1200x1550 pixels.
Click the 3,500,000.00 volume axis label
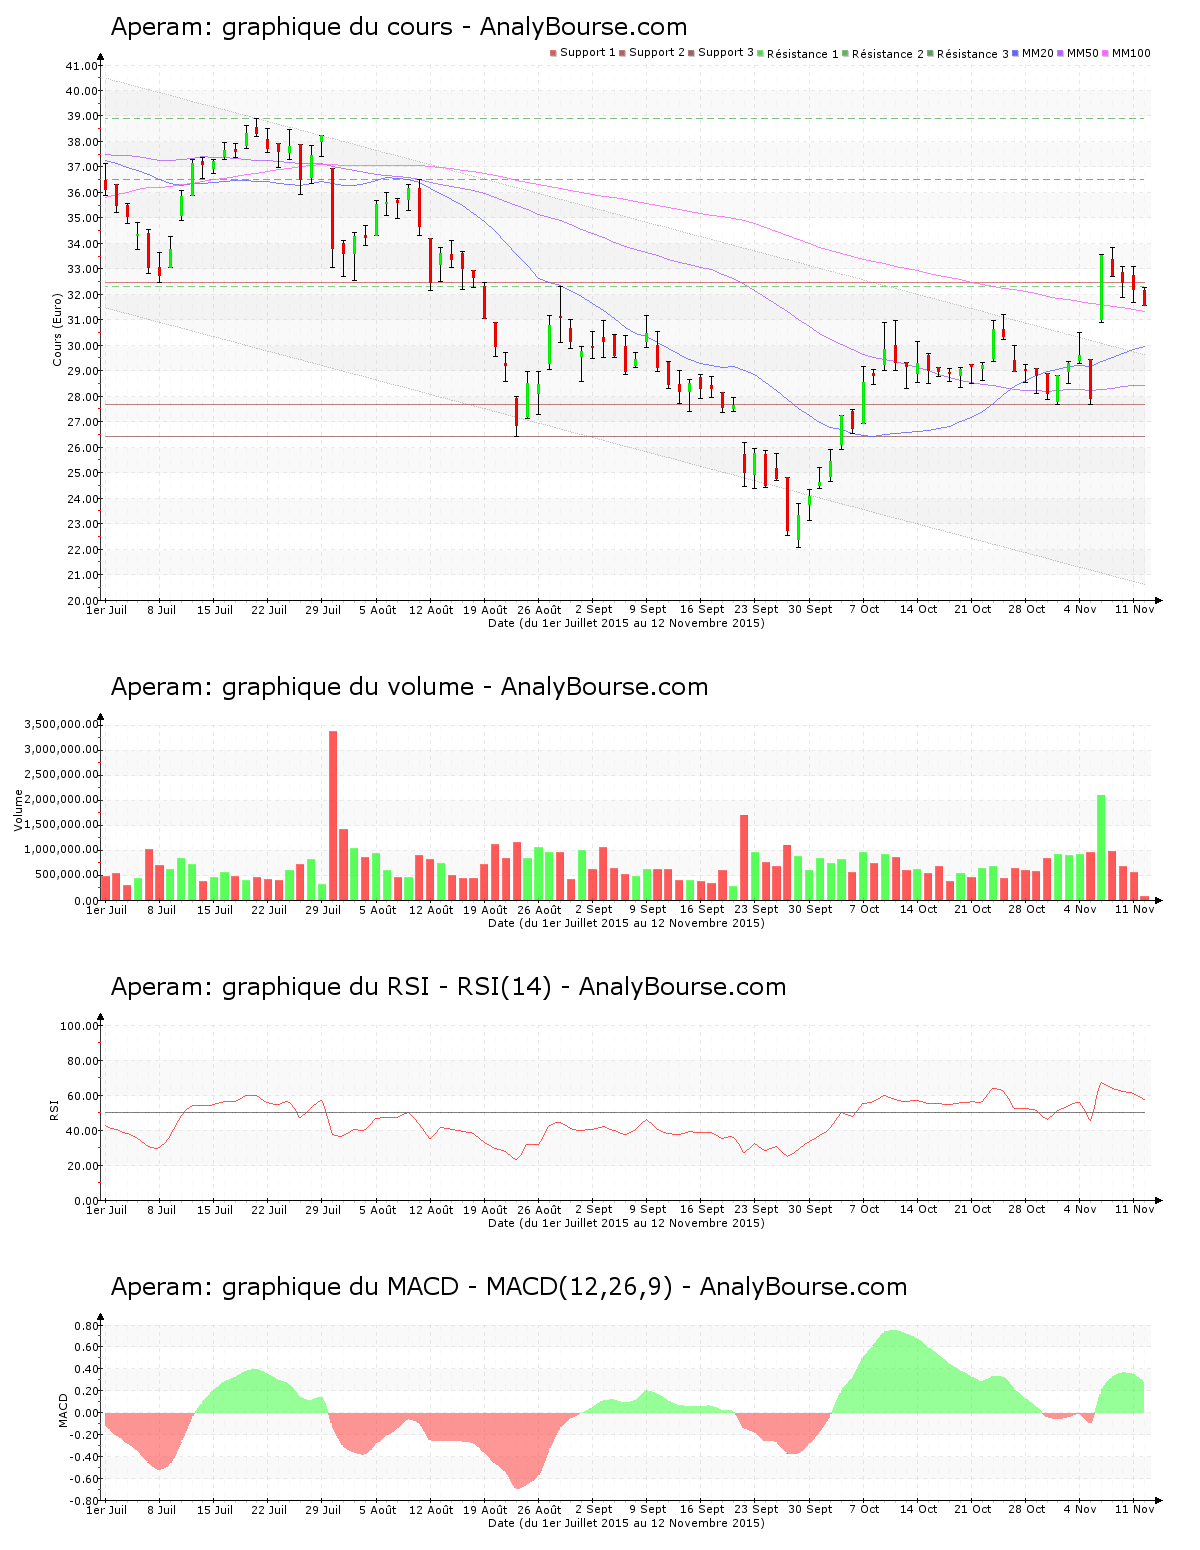click(62, 724)
